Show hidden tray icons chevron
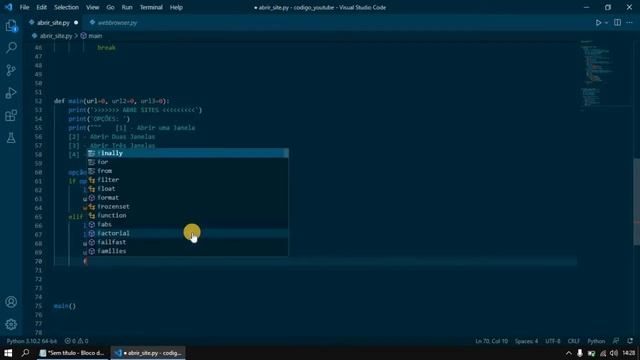The image size is (640, 360). [x=569, y=353]
